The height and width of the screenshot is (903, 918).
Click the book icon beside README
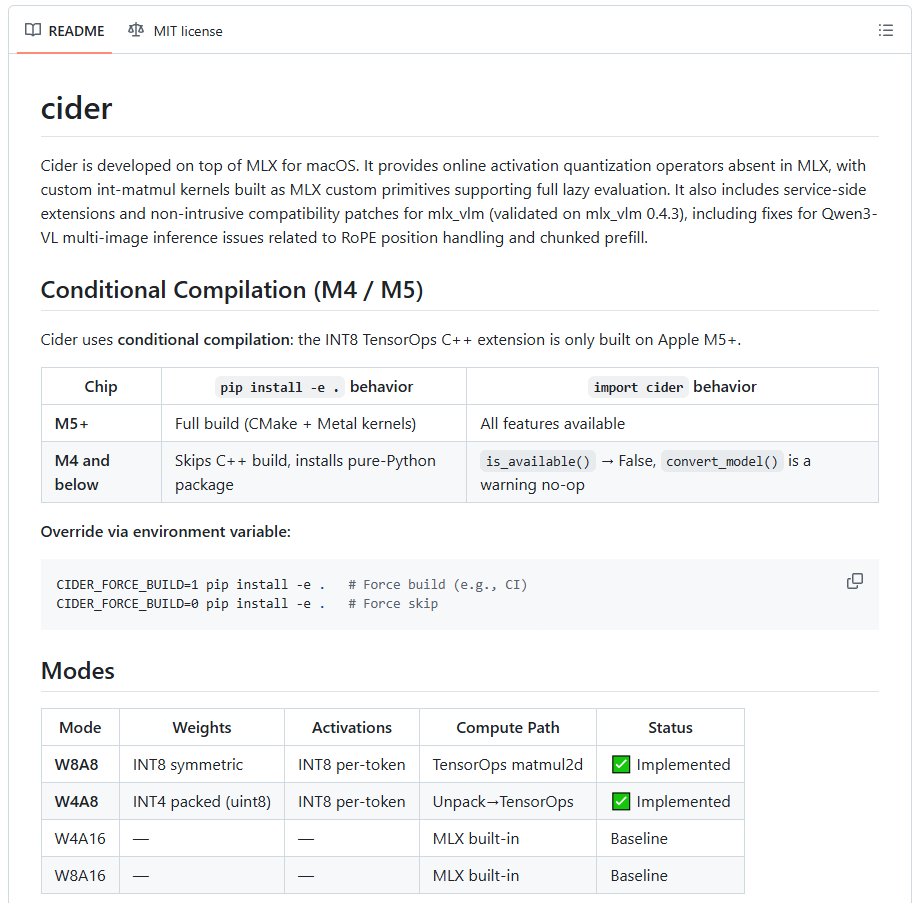(x=33, y=30)
